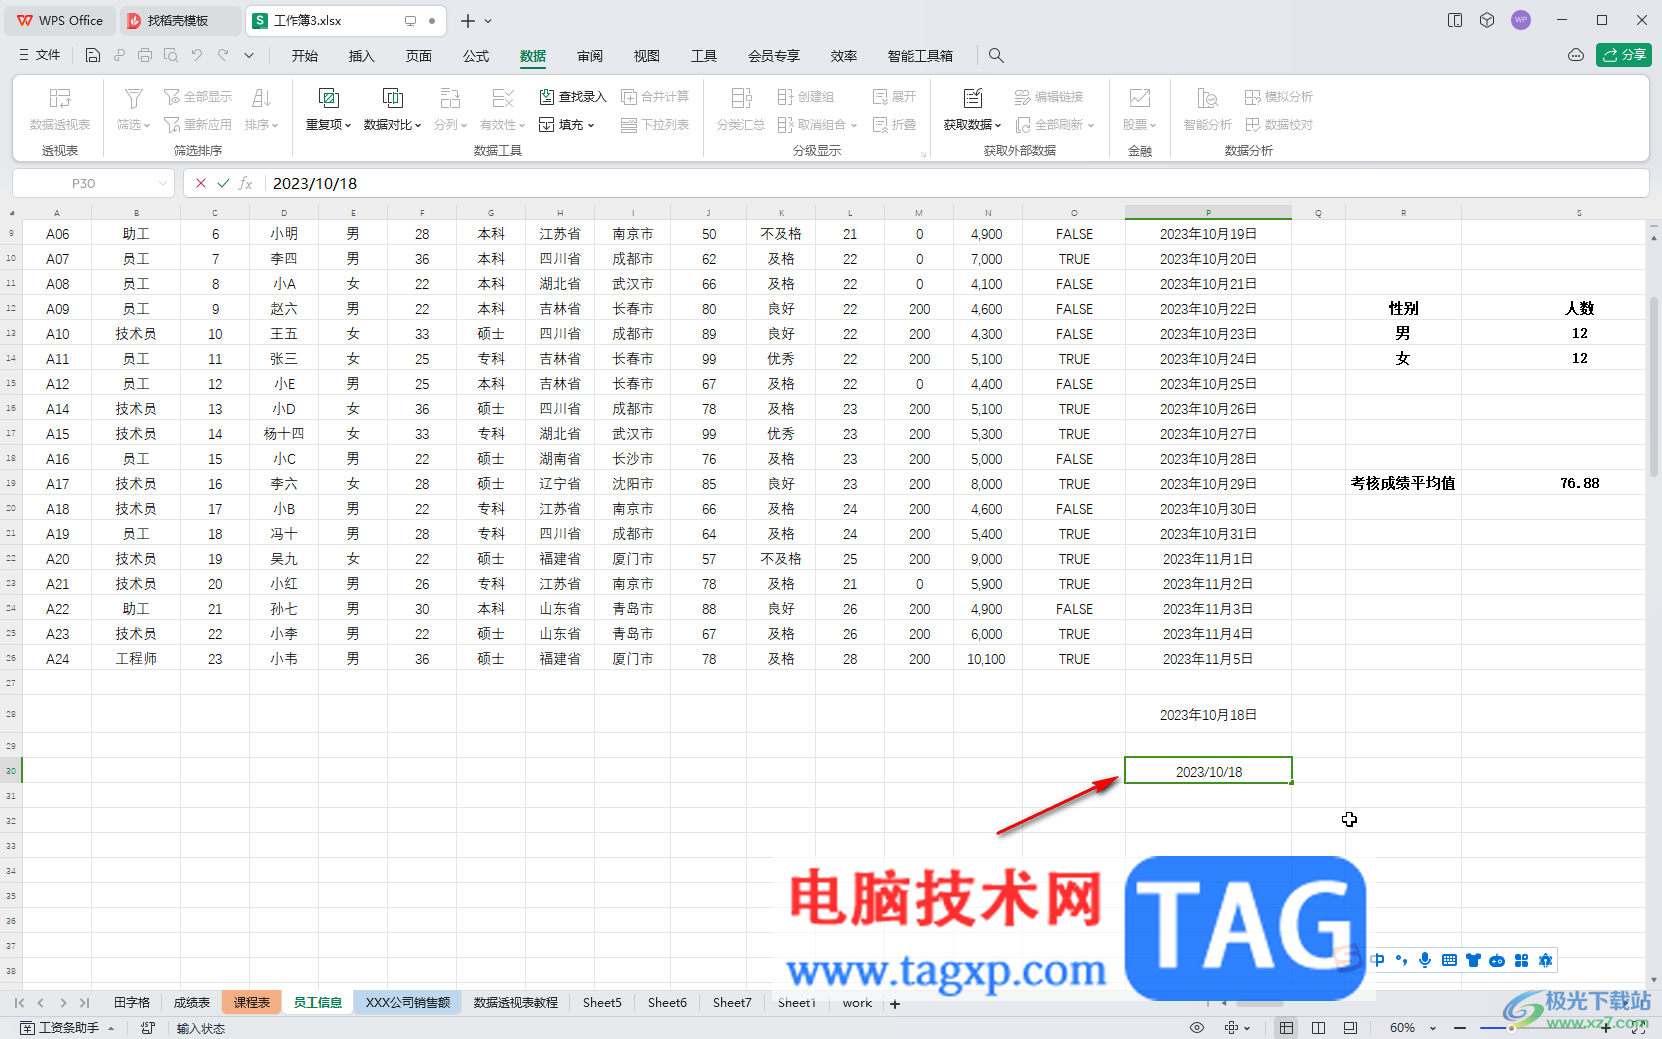Image resolution: width=1662 pixels, height=1039 pixels.
Task: Cancel the formula entry with X icon
Action: [201, 183]
